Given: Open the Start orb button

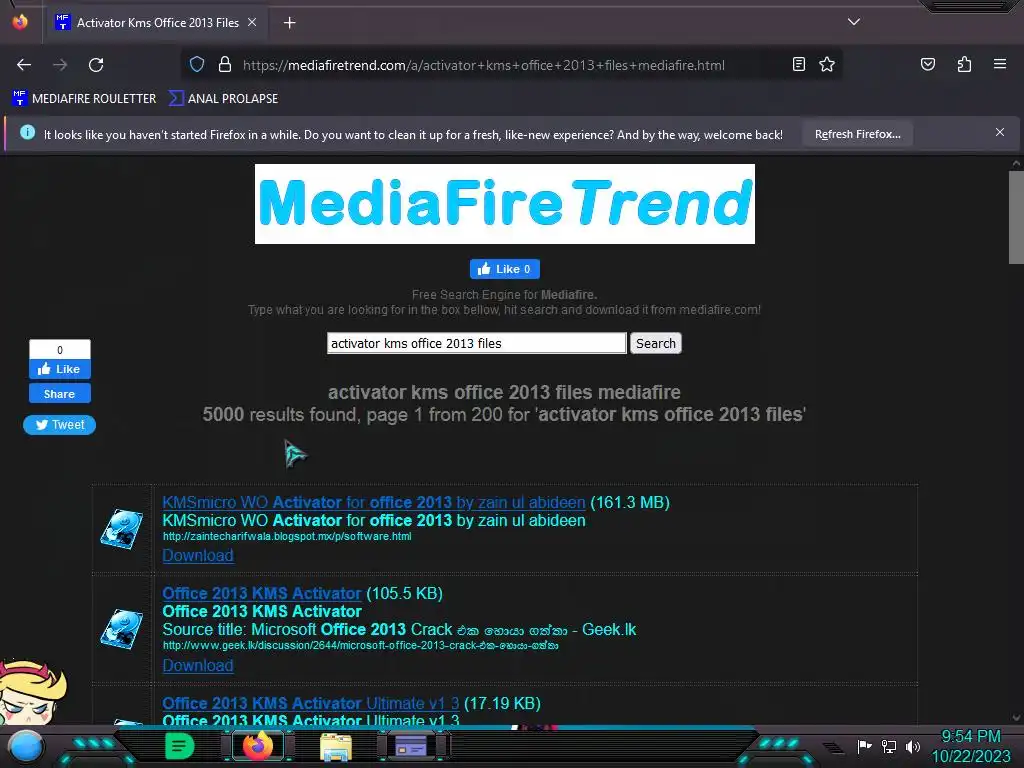Looking at the screenshot, I should pos(26,746).
